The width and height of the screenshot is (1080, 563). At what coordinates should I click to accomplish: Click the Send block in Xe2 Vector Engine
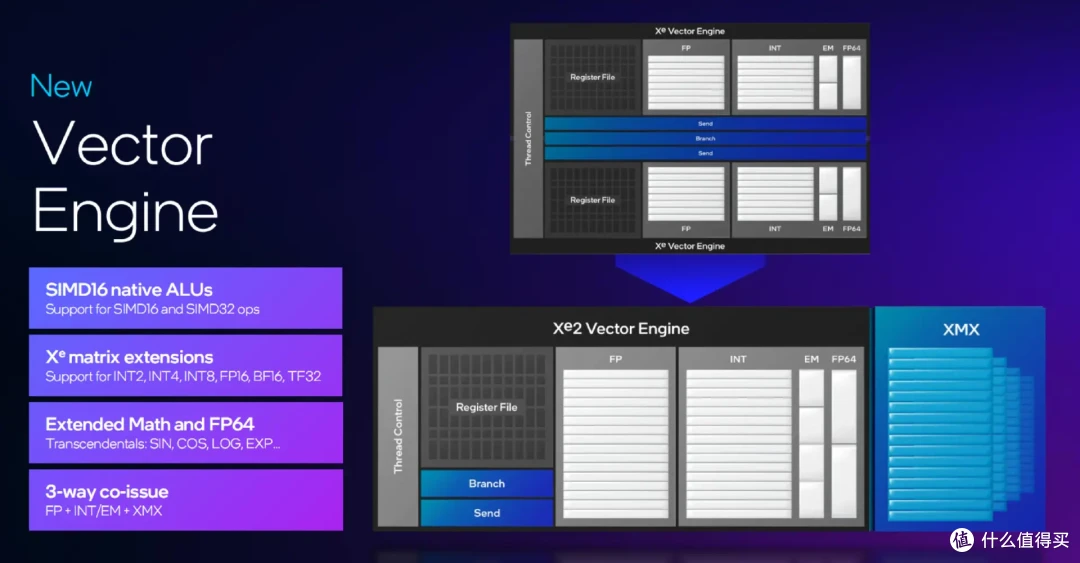[487, 513]
